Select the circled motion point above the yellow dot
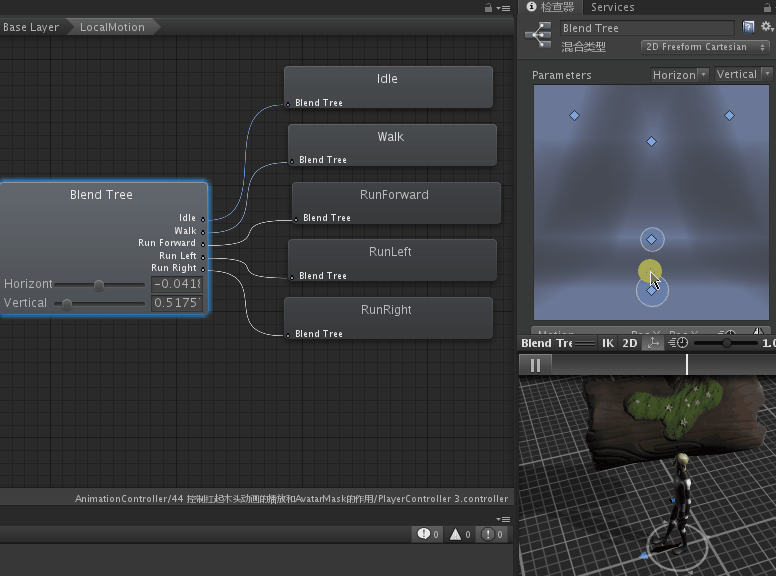Image resolution: width=776 pixels, height=576 pixels. pyautogui.click(x=652, y=240)
